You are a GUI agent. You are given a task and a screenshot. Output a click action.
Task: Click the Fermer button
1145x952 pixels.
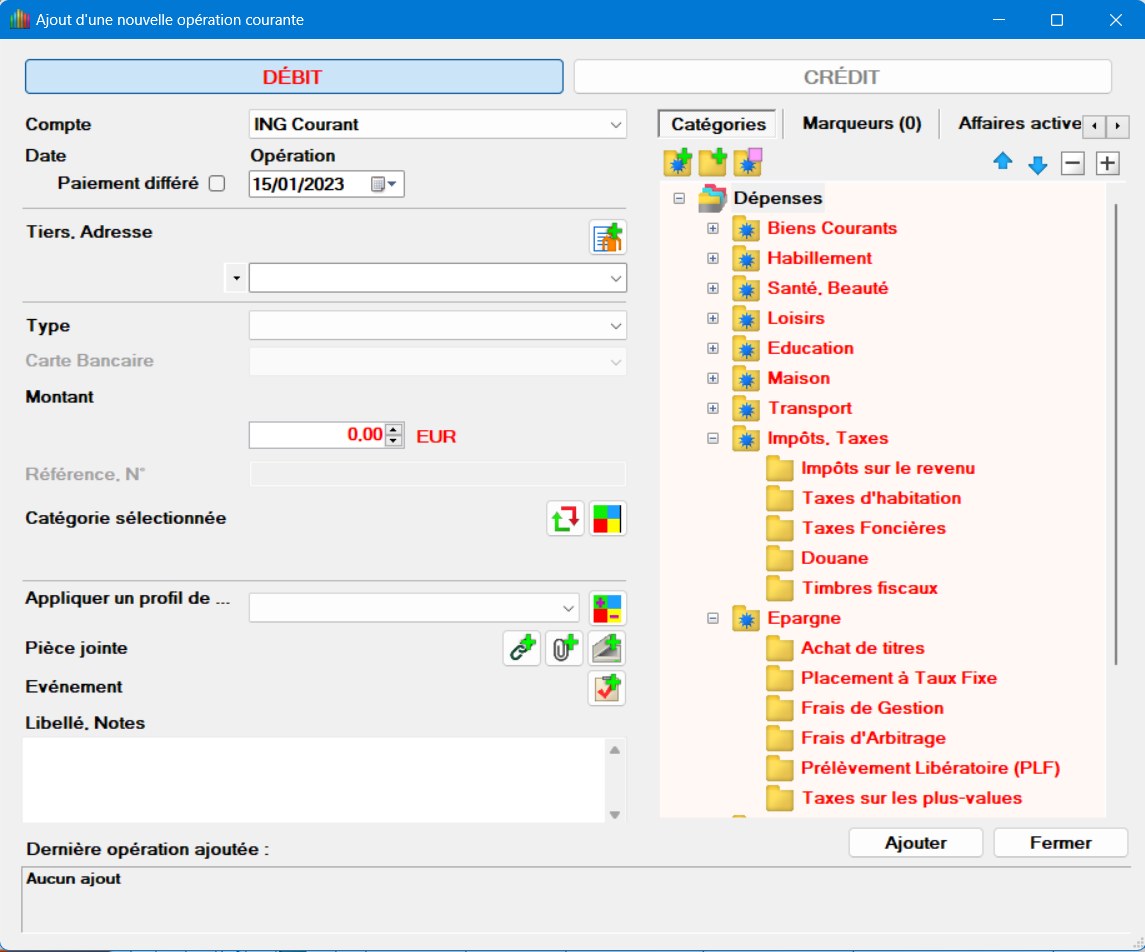pyautogui.click(x=1060, y=843)
